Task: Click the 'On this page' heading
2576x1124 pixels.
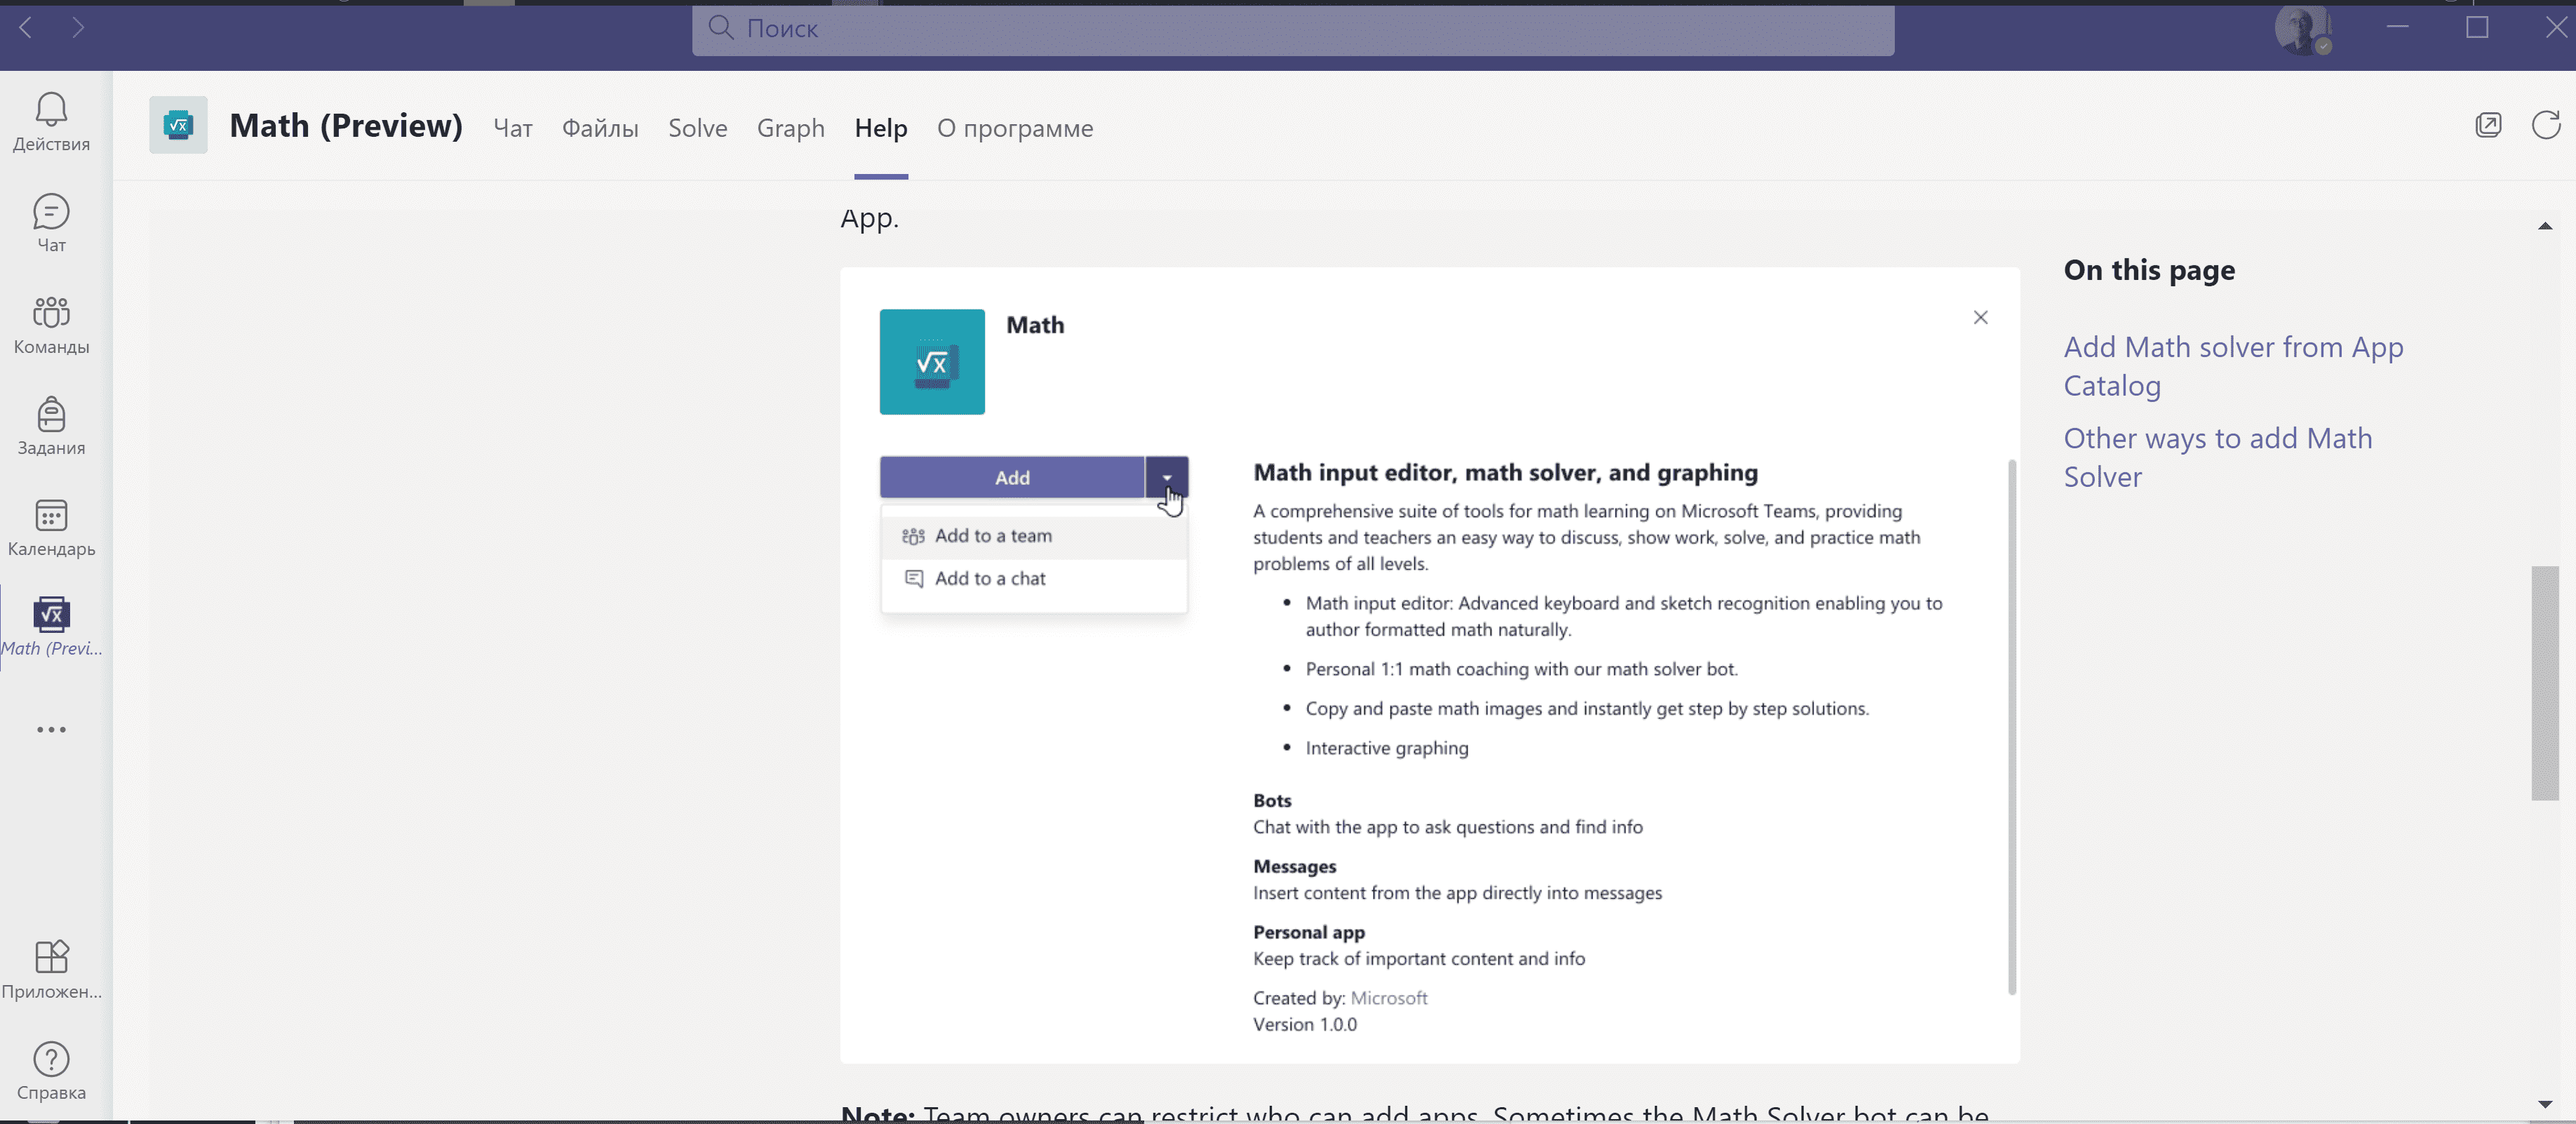Action: (x=2149, y=270)
